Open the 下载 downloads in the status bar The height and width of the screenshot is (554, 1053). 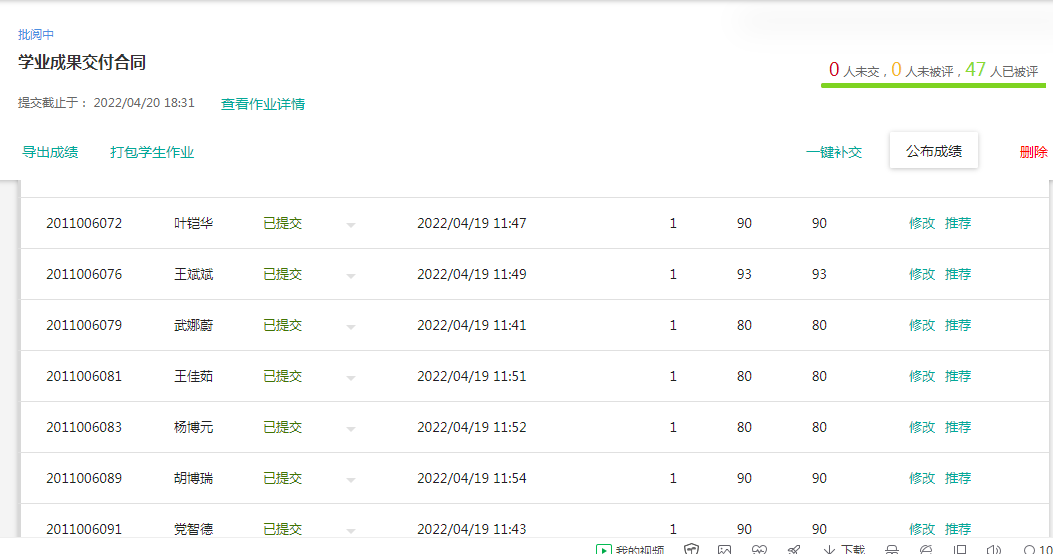(x=844, y=550)
